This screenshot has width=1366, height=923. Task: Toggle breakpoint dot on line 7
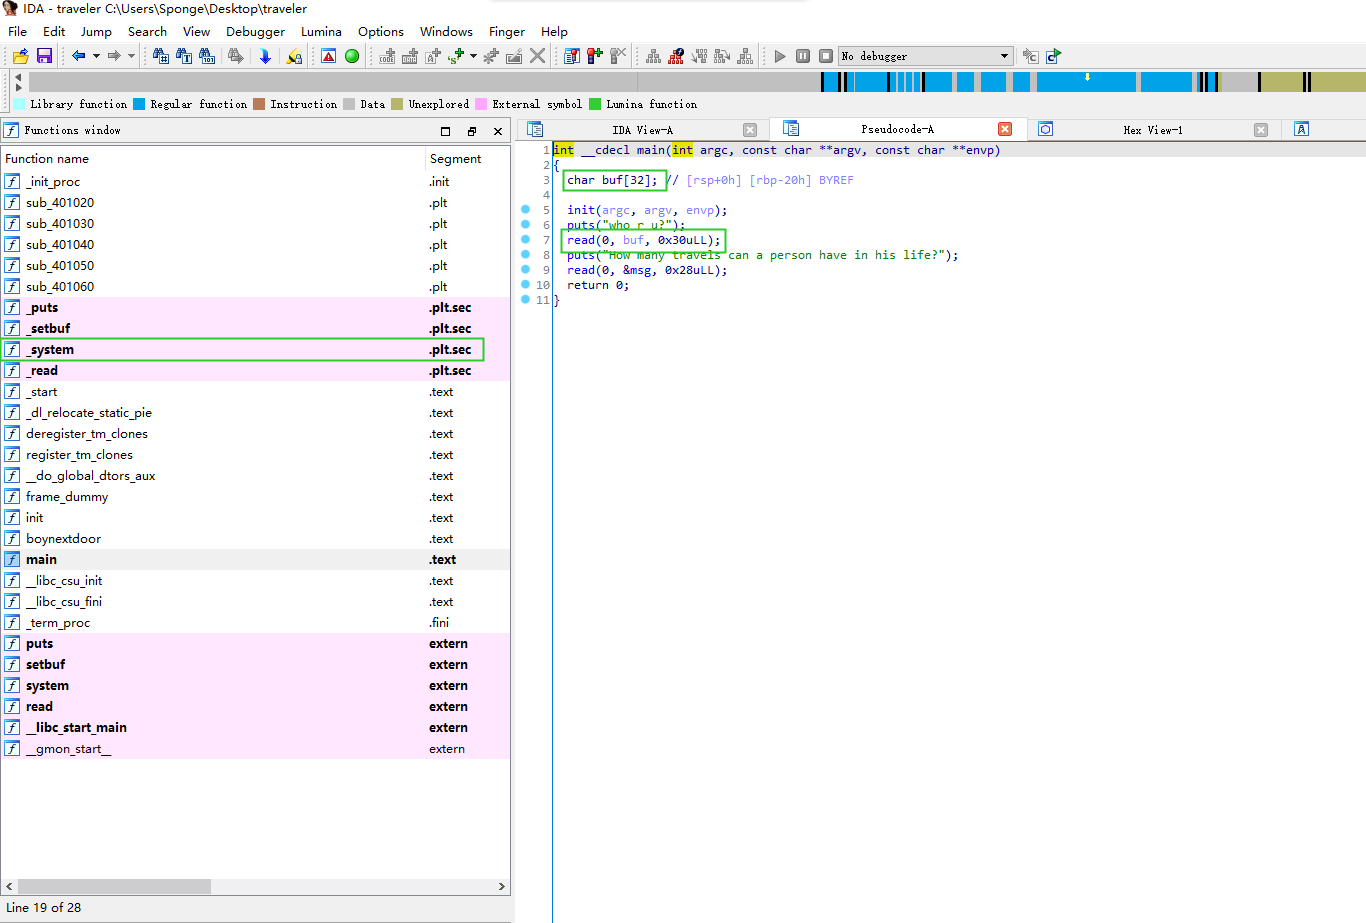(x=526, y=240)
